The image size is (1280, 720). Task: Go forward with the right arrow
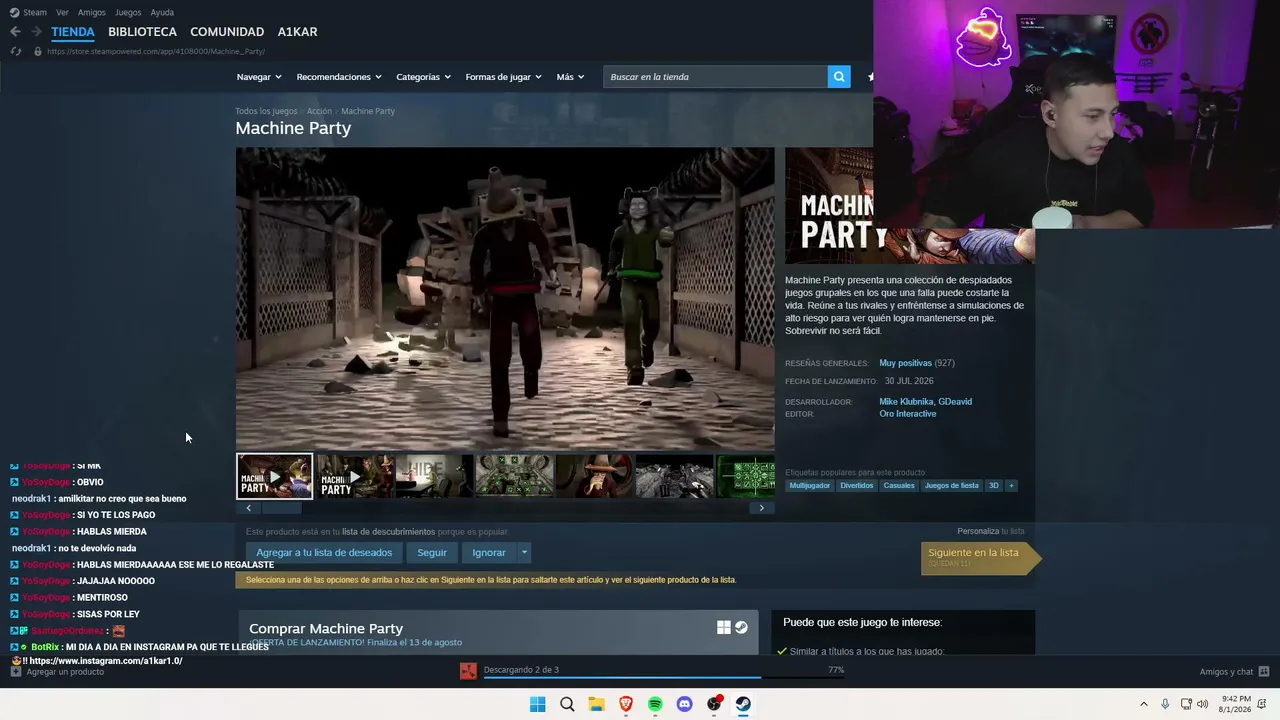[x=36, y=32]
